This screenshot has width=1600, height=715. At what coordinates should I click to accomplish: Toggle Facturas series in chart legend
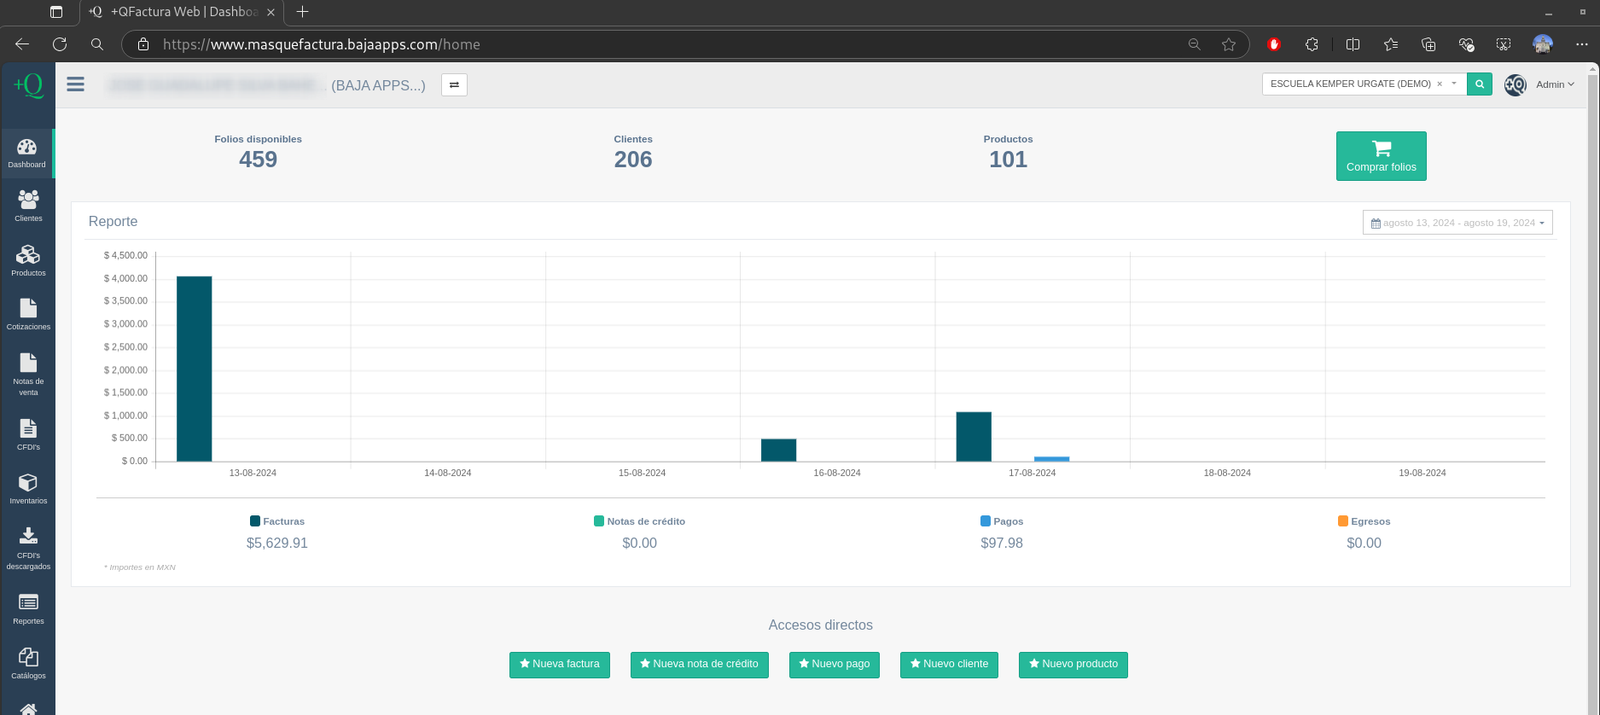pyautogui.click(x=277, y=521)
